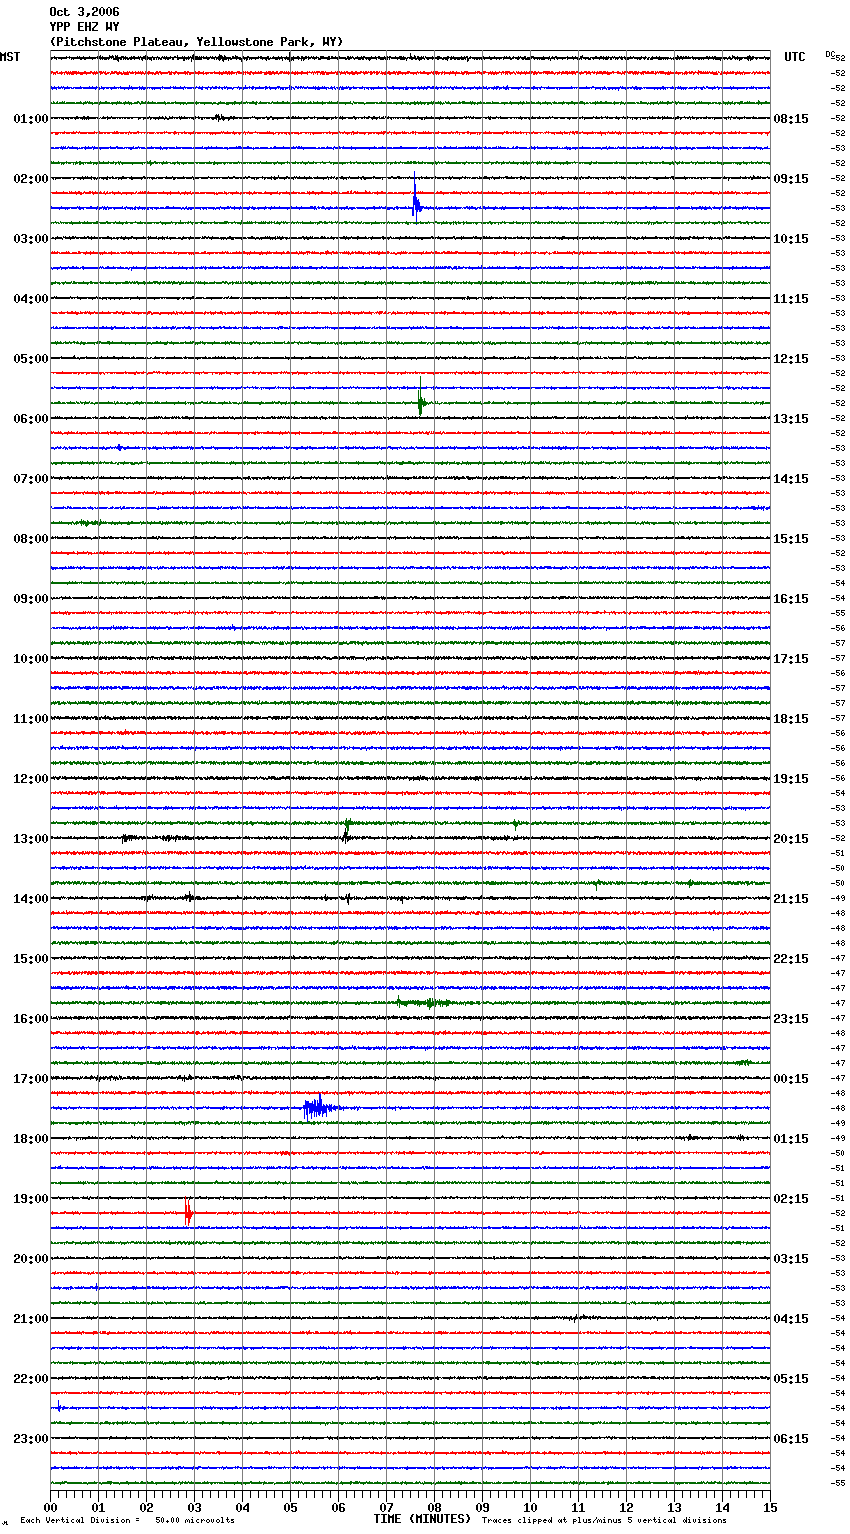The height and width of the screenshot is (1534, 850).
Task: Click the 07:00 MST time label
Action: (31, 479)
